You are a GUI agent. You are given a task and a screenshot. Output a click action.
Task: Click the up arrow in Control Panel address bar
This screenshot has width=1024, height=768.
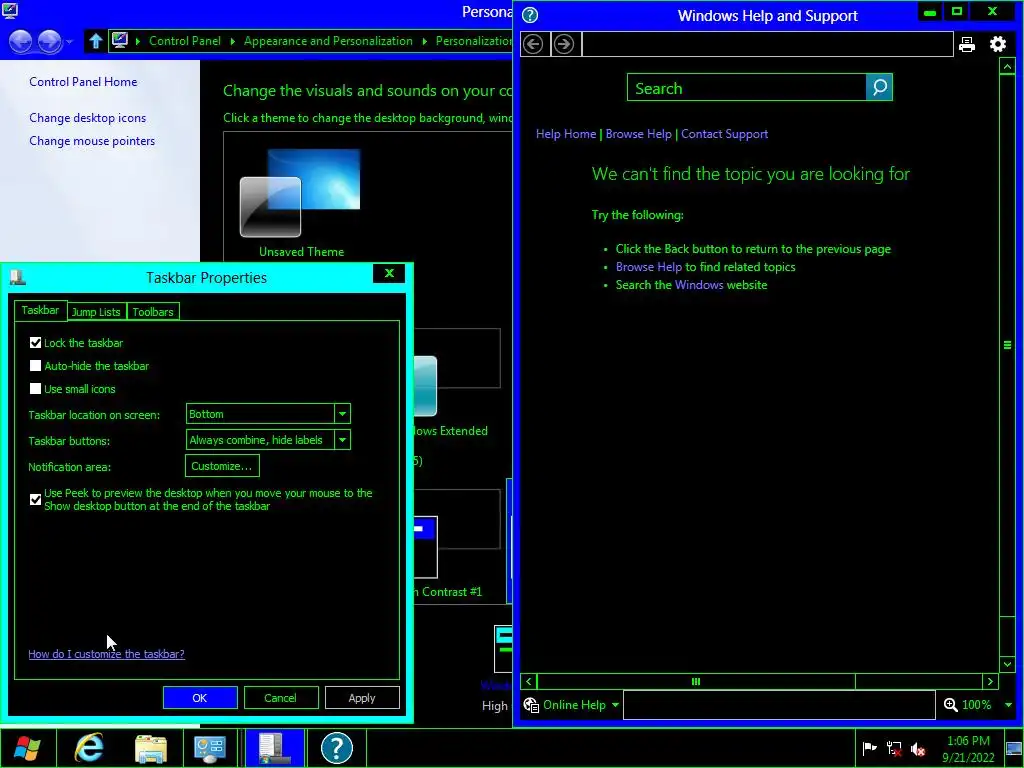tap(96, 40)
